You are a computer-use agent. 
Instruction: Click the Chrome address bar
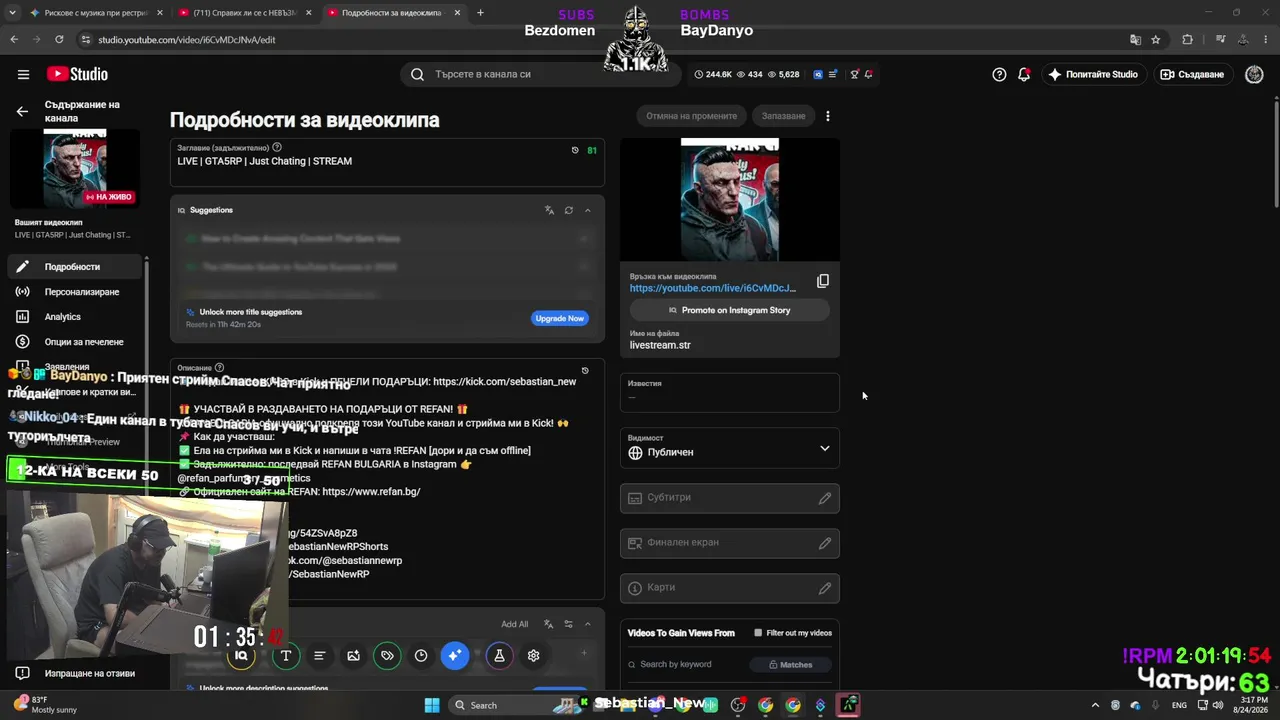pyautogui.click(x=600, y=40)
